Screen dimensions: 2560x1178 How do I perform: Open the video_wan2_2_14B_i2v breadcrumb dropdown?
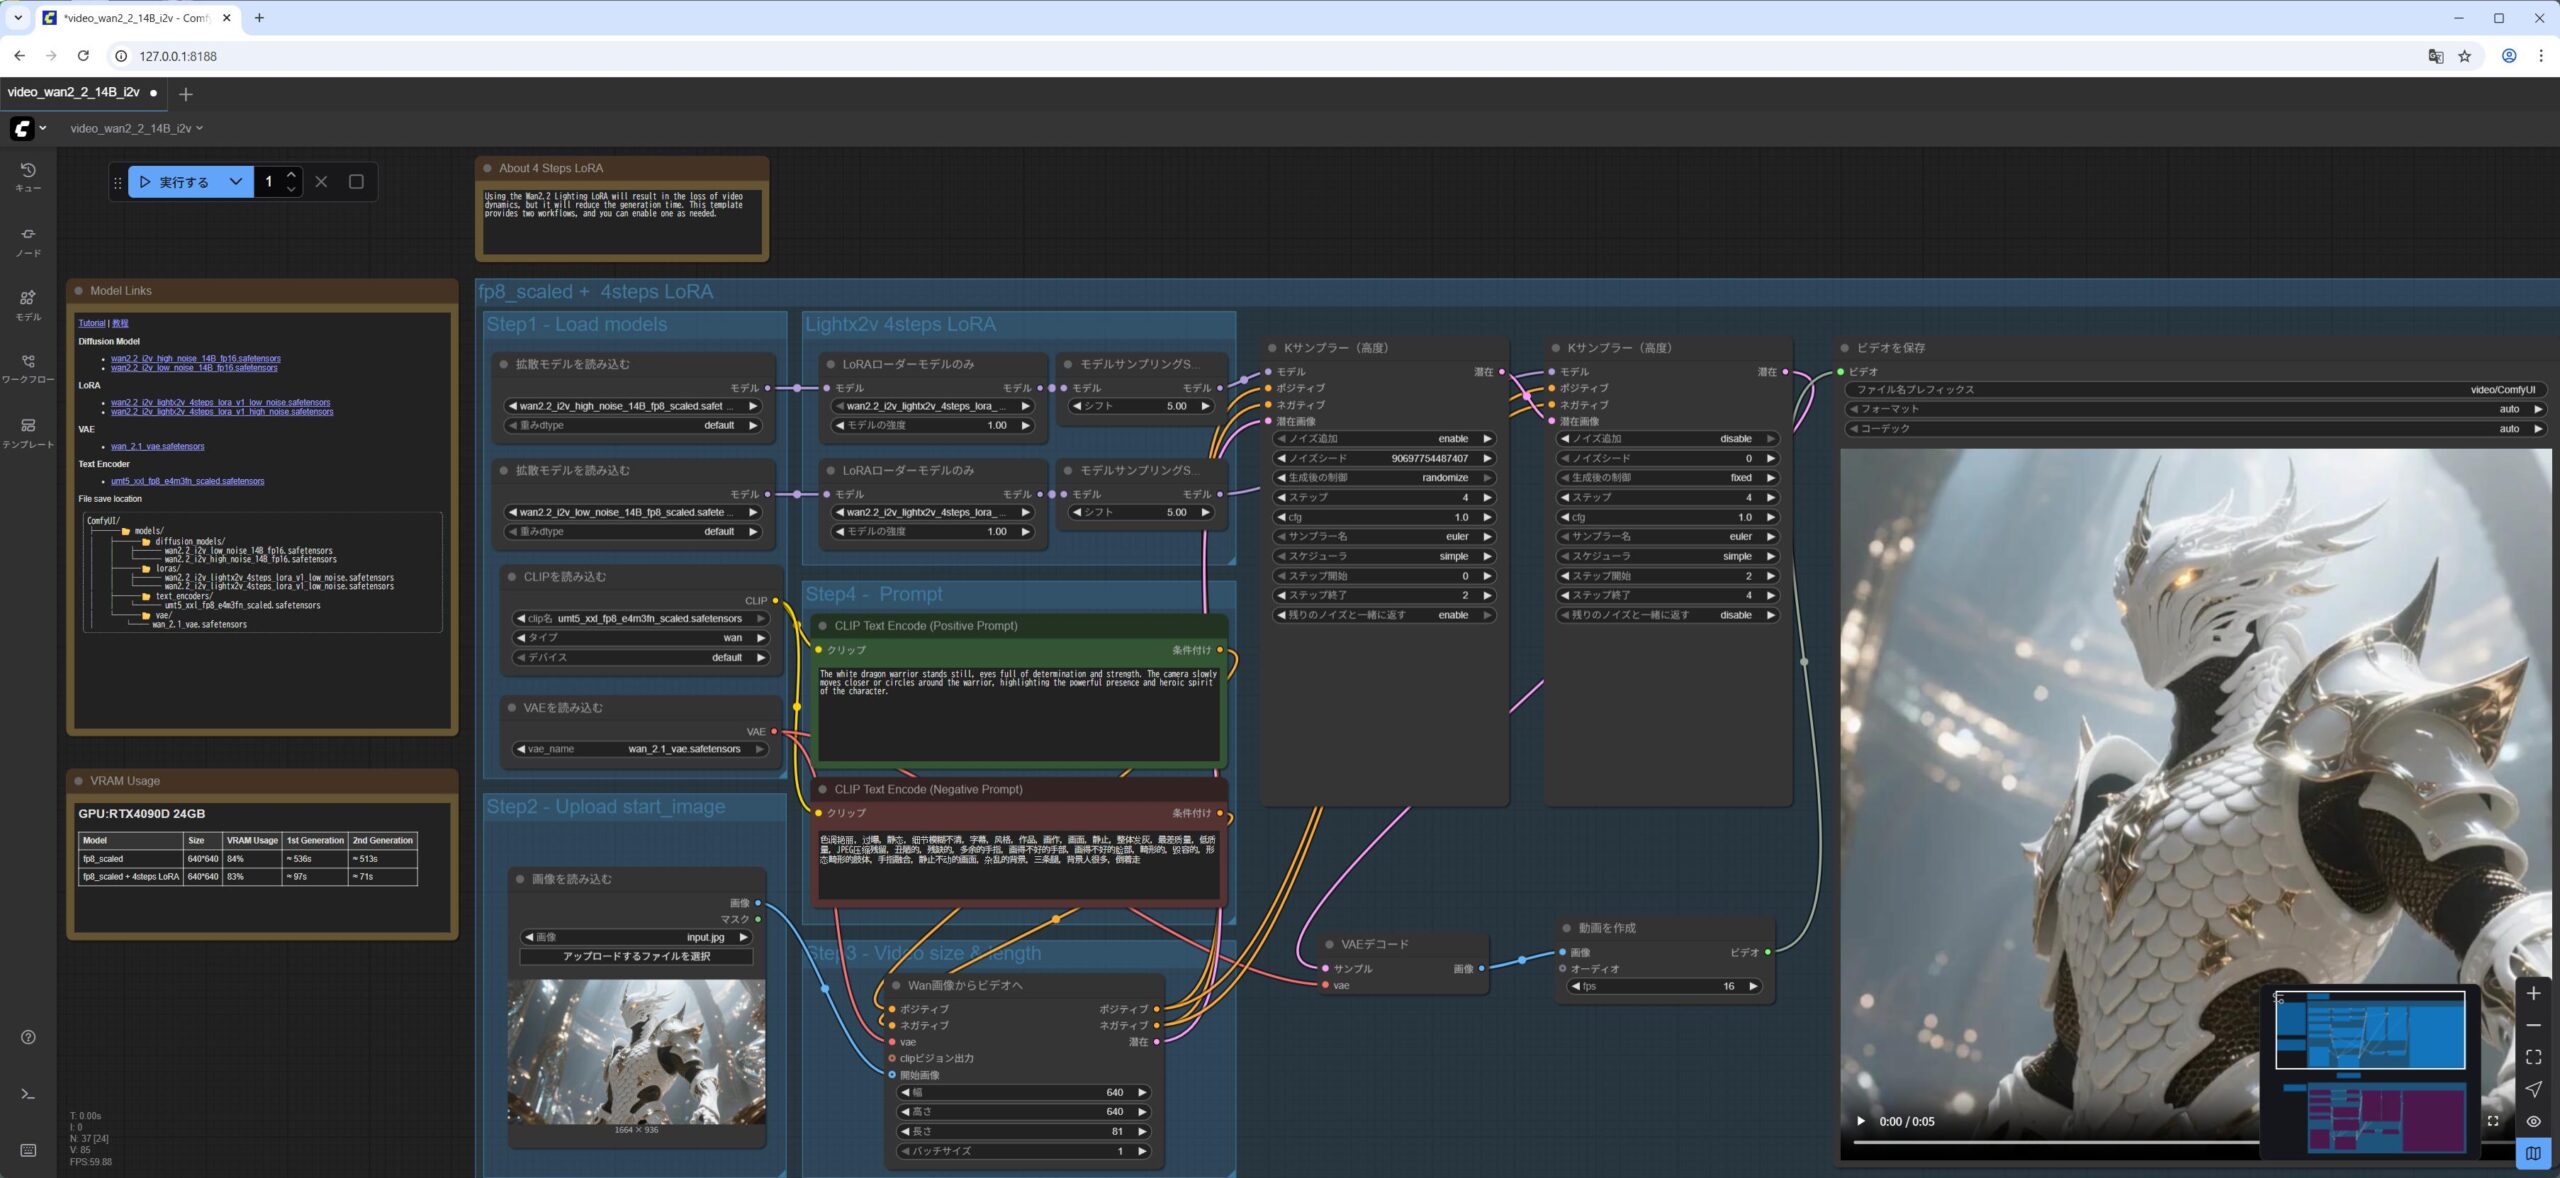(x=137, y=128)
